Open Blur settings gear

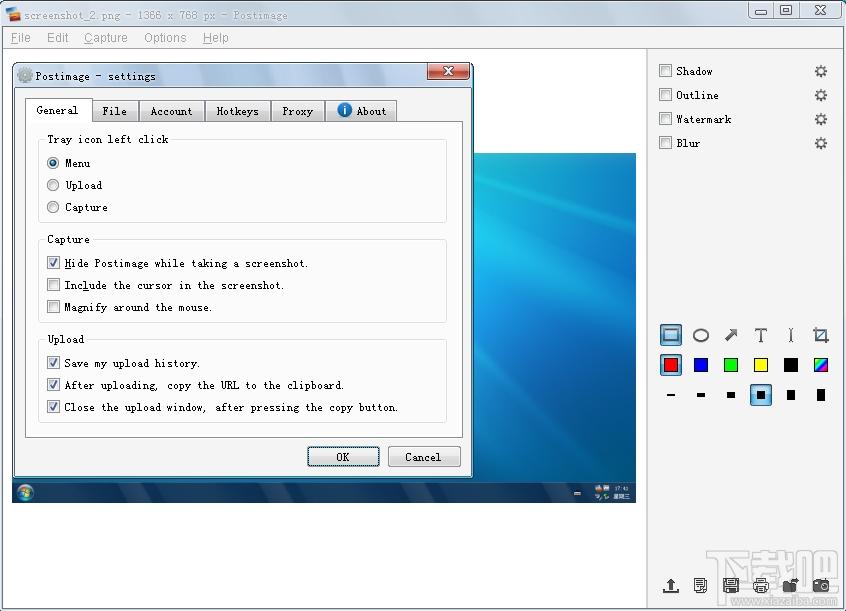[x=821, y=143]
